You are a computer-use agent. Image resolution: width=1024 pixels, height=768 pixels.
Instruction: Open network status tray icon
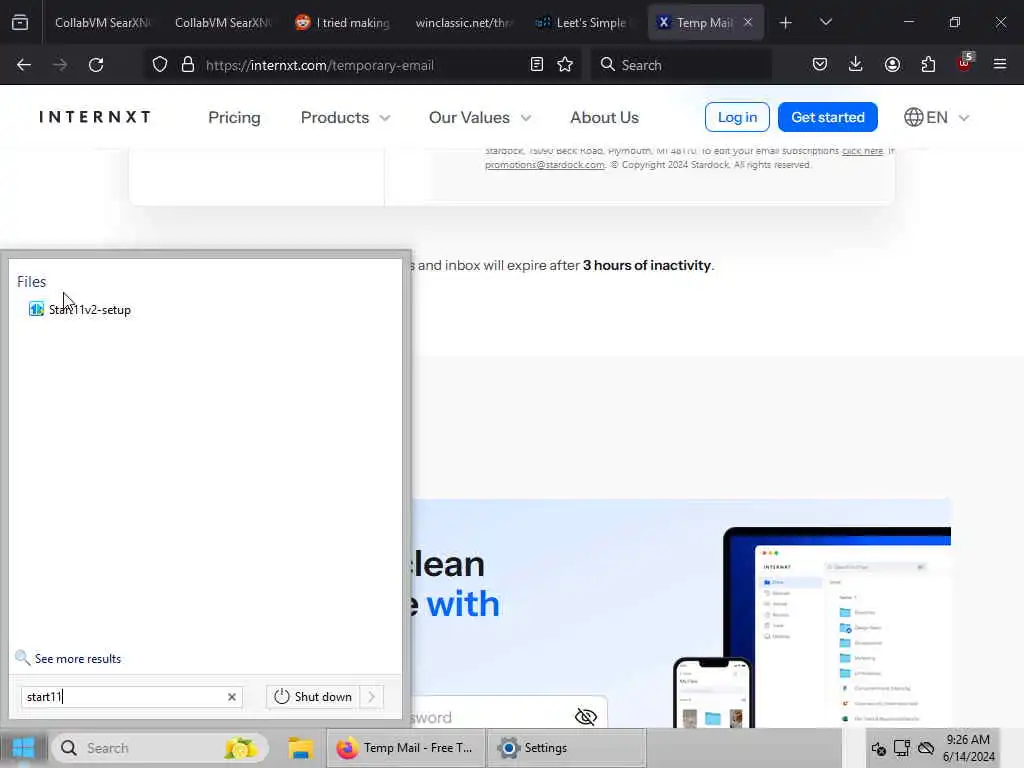(x=902, y=748)
